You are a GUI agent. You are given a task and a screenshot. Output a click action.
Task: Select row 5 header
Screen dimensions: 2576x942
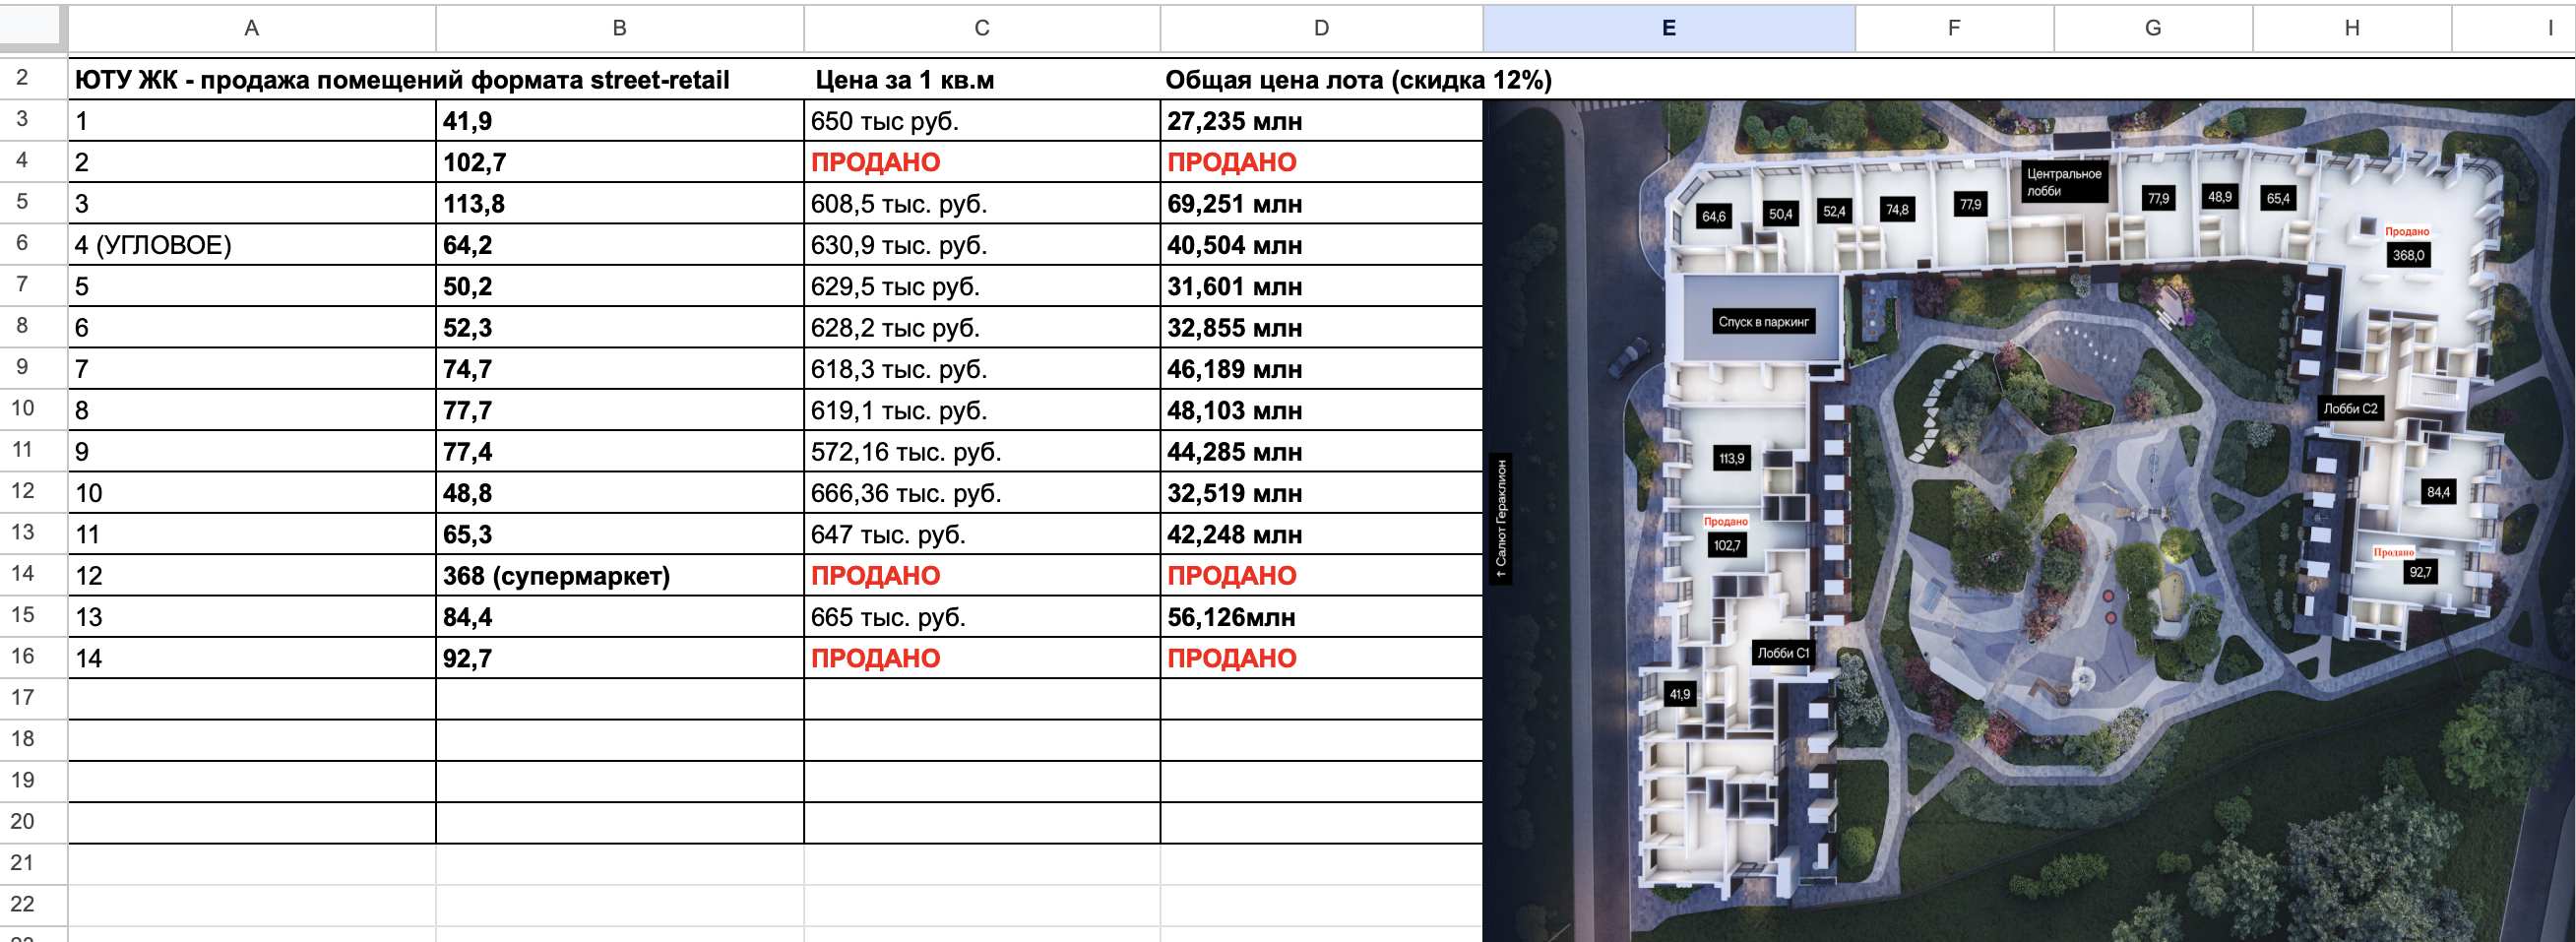tap(22, 202)
